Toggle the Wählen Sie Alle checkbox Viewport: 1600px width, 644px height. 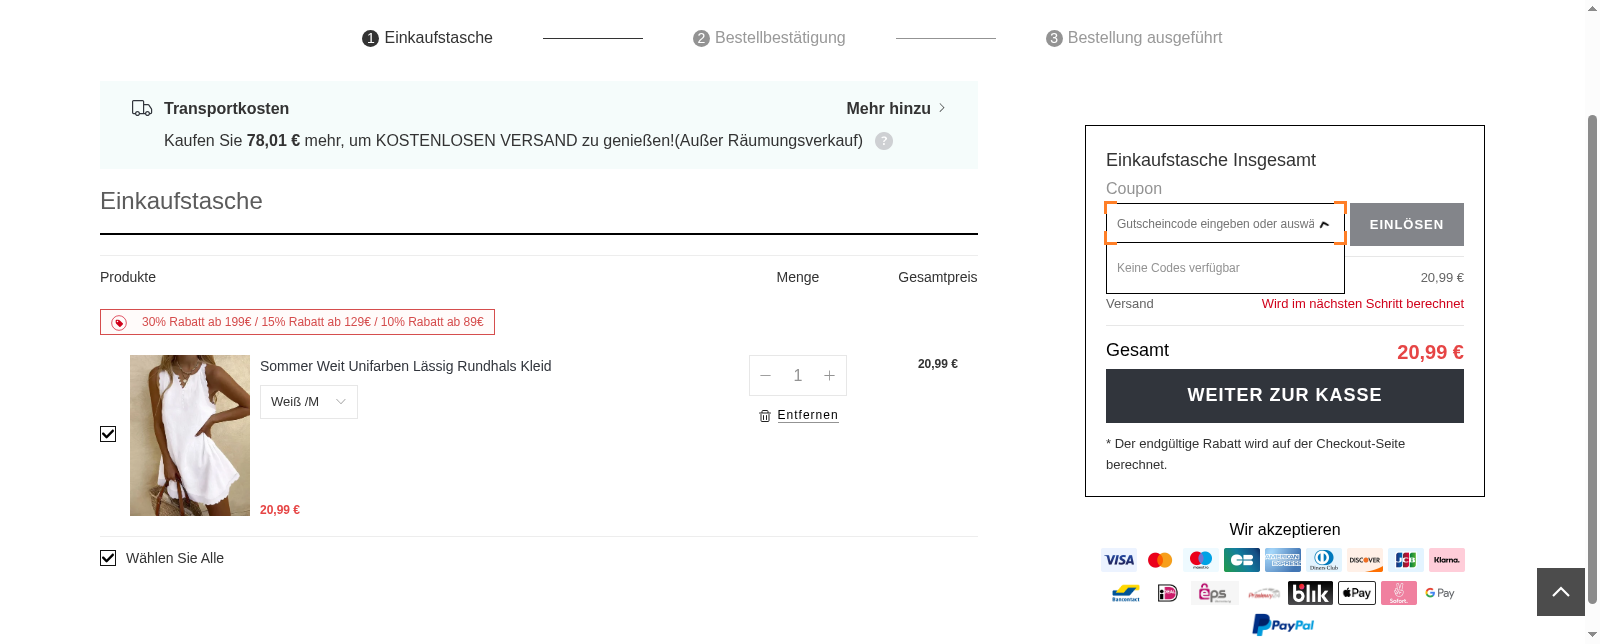click(107, 558)
